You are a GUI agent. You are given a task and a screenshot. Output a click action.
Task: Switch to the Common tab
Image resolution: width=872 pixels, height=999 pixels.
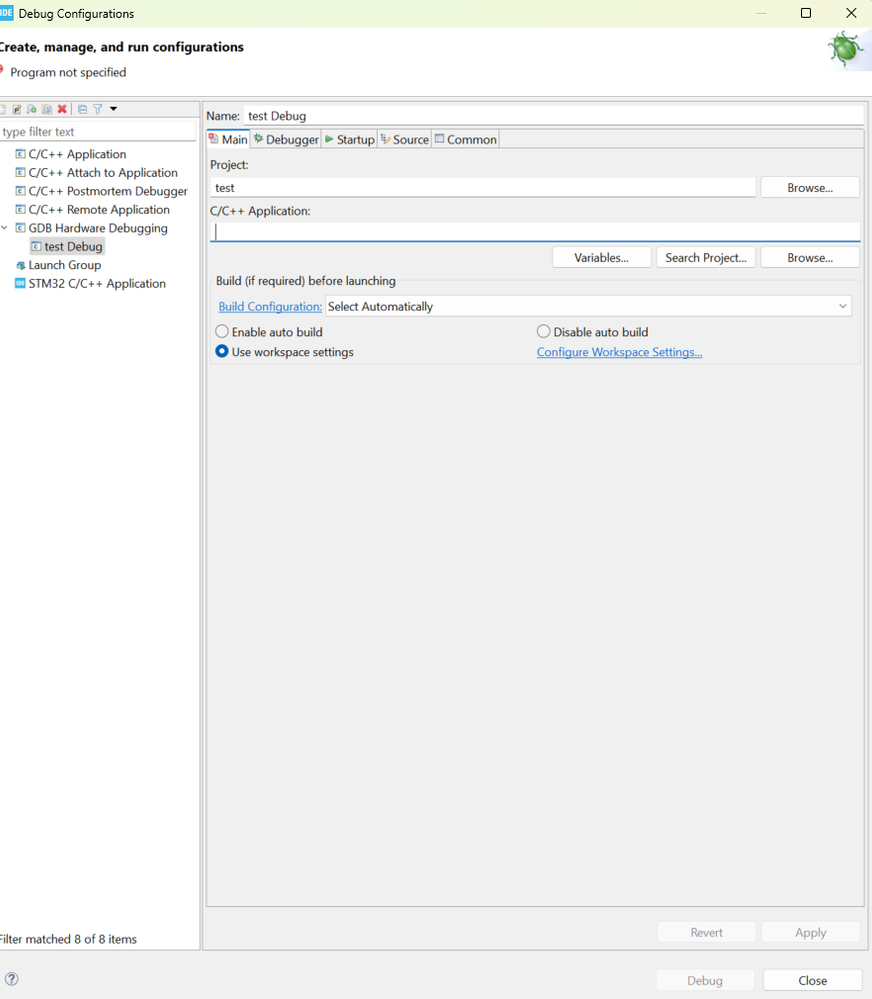pyautogui.click(x=466, y=140)
